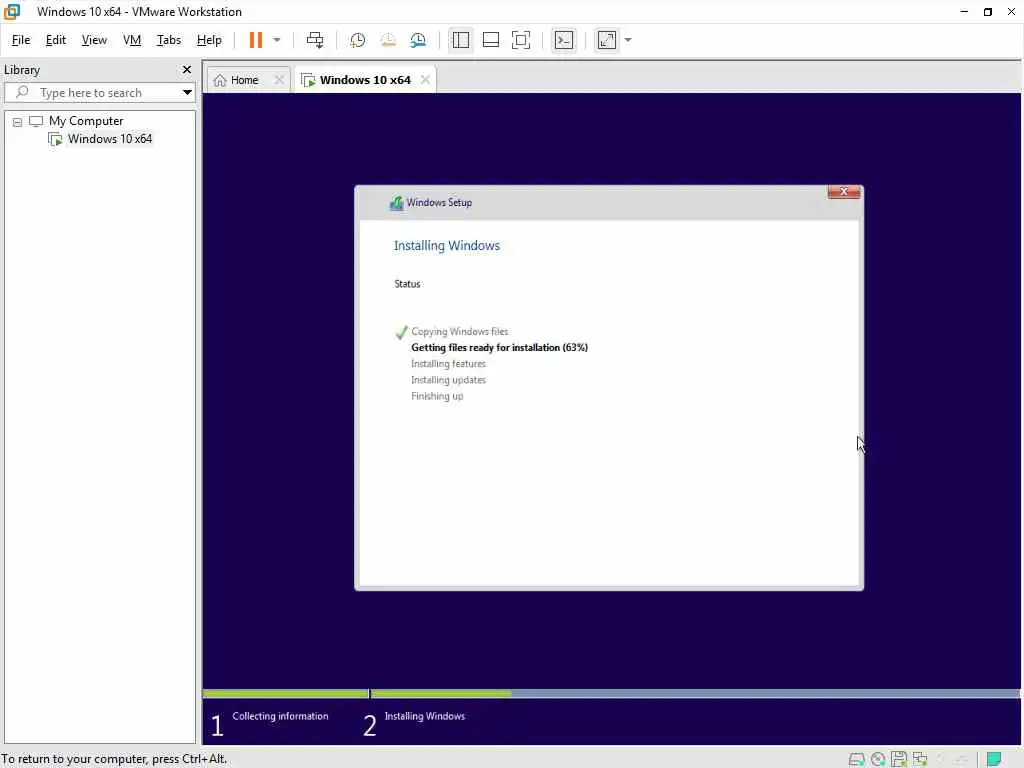1024x768 pixels.
Task: Maximize the VMware Workstation window
Action: [987, 12]
